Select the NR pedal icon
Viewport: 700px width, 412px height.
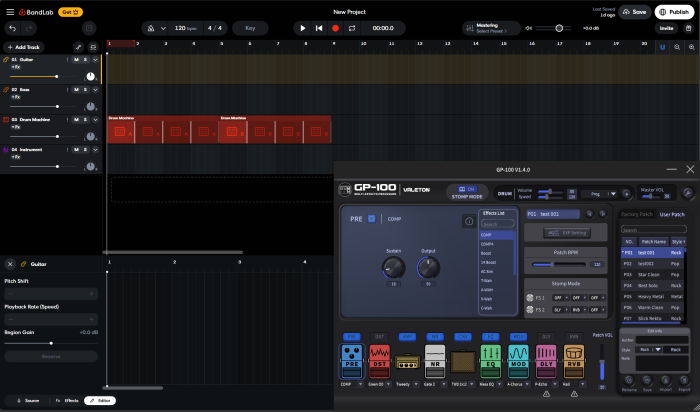[x=435, y=361]
